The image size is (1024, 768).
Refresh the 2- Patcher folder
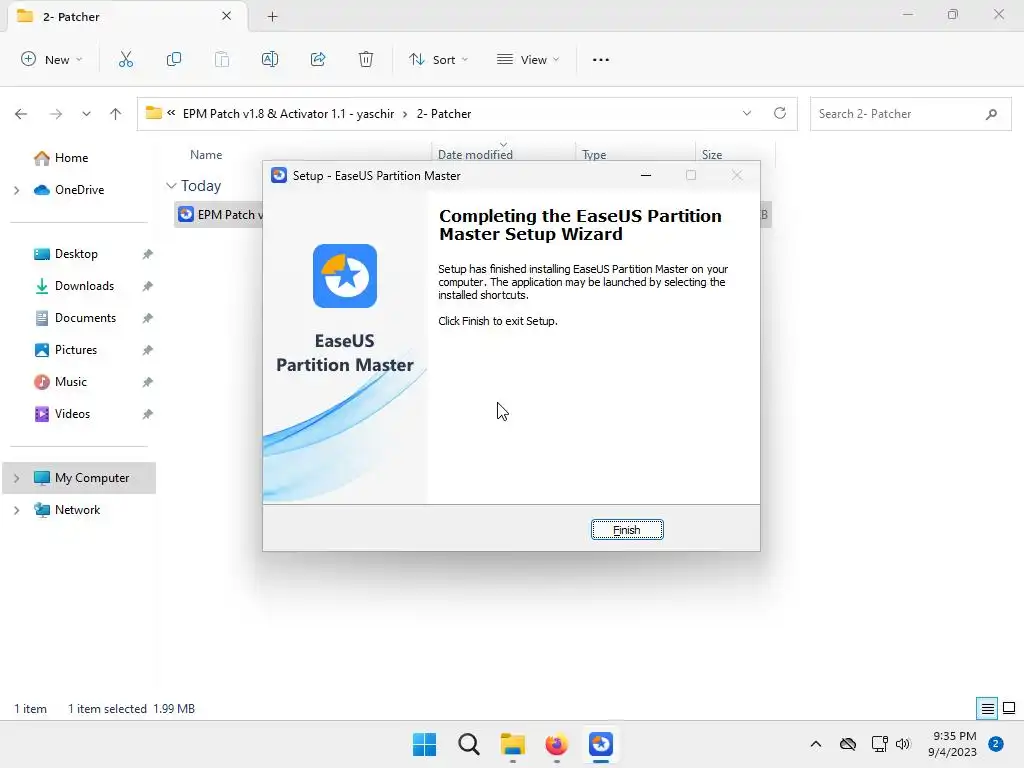coord(780,113)
